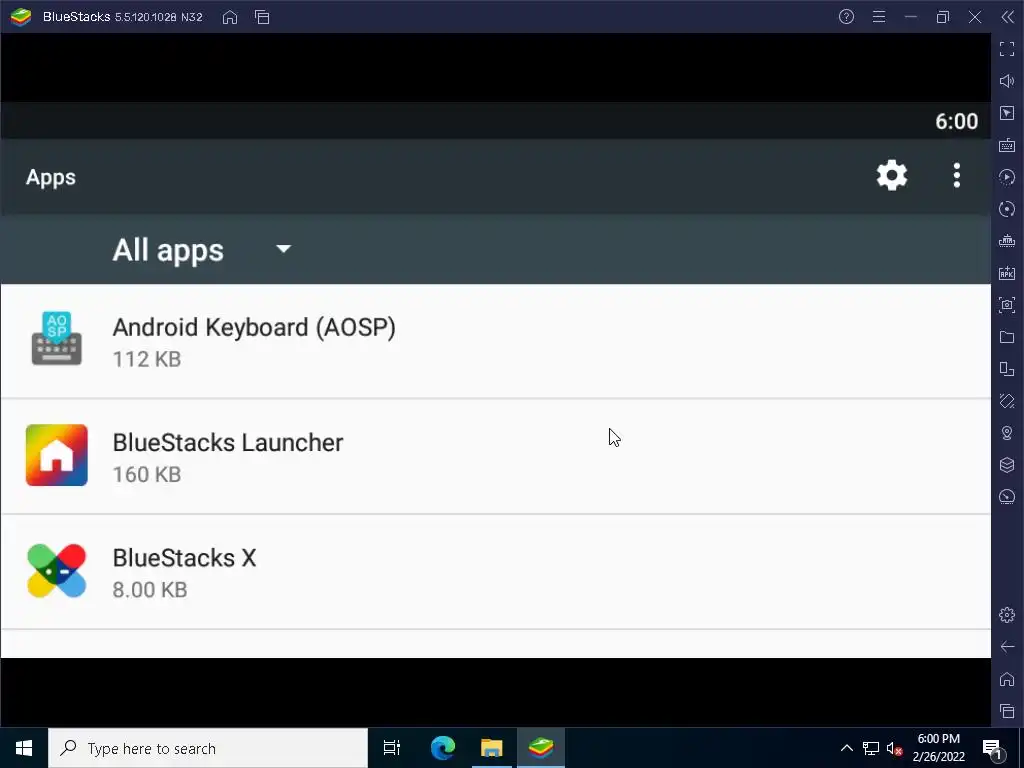This screenshot has width=1024, height=768.
Task: Open the three-dot overflow menu
Action: click(957, 176)
